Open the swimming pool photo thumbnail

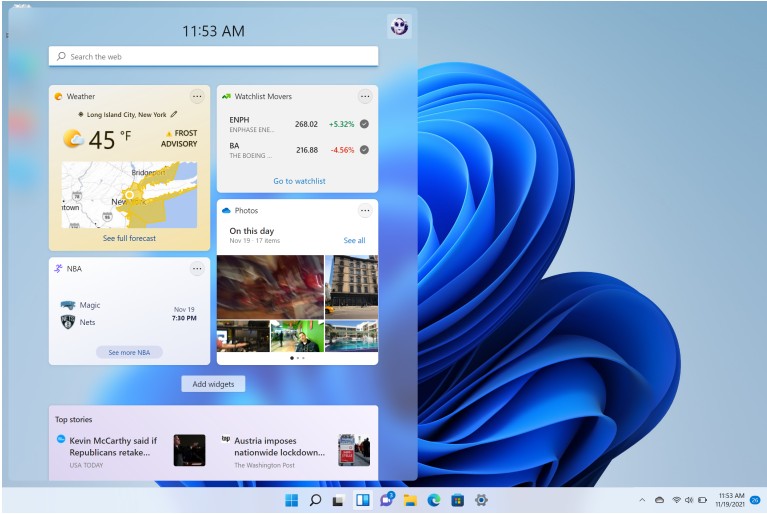click(352, 336)
